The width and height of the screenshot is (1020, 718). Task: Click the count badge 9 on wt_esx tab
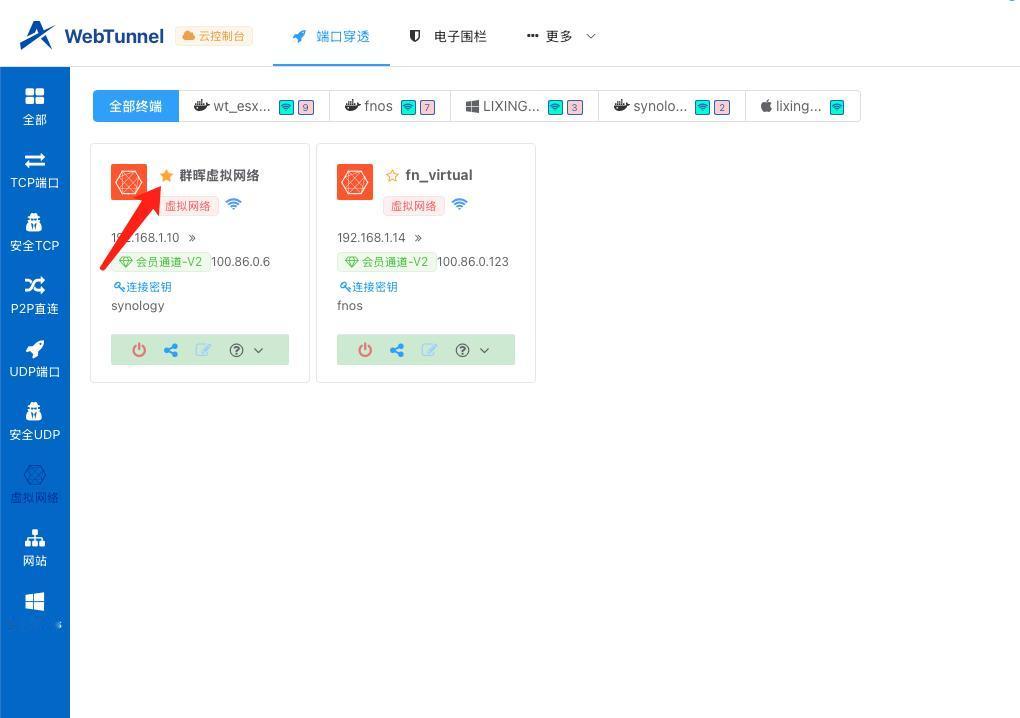306,107
